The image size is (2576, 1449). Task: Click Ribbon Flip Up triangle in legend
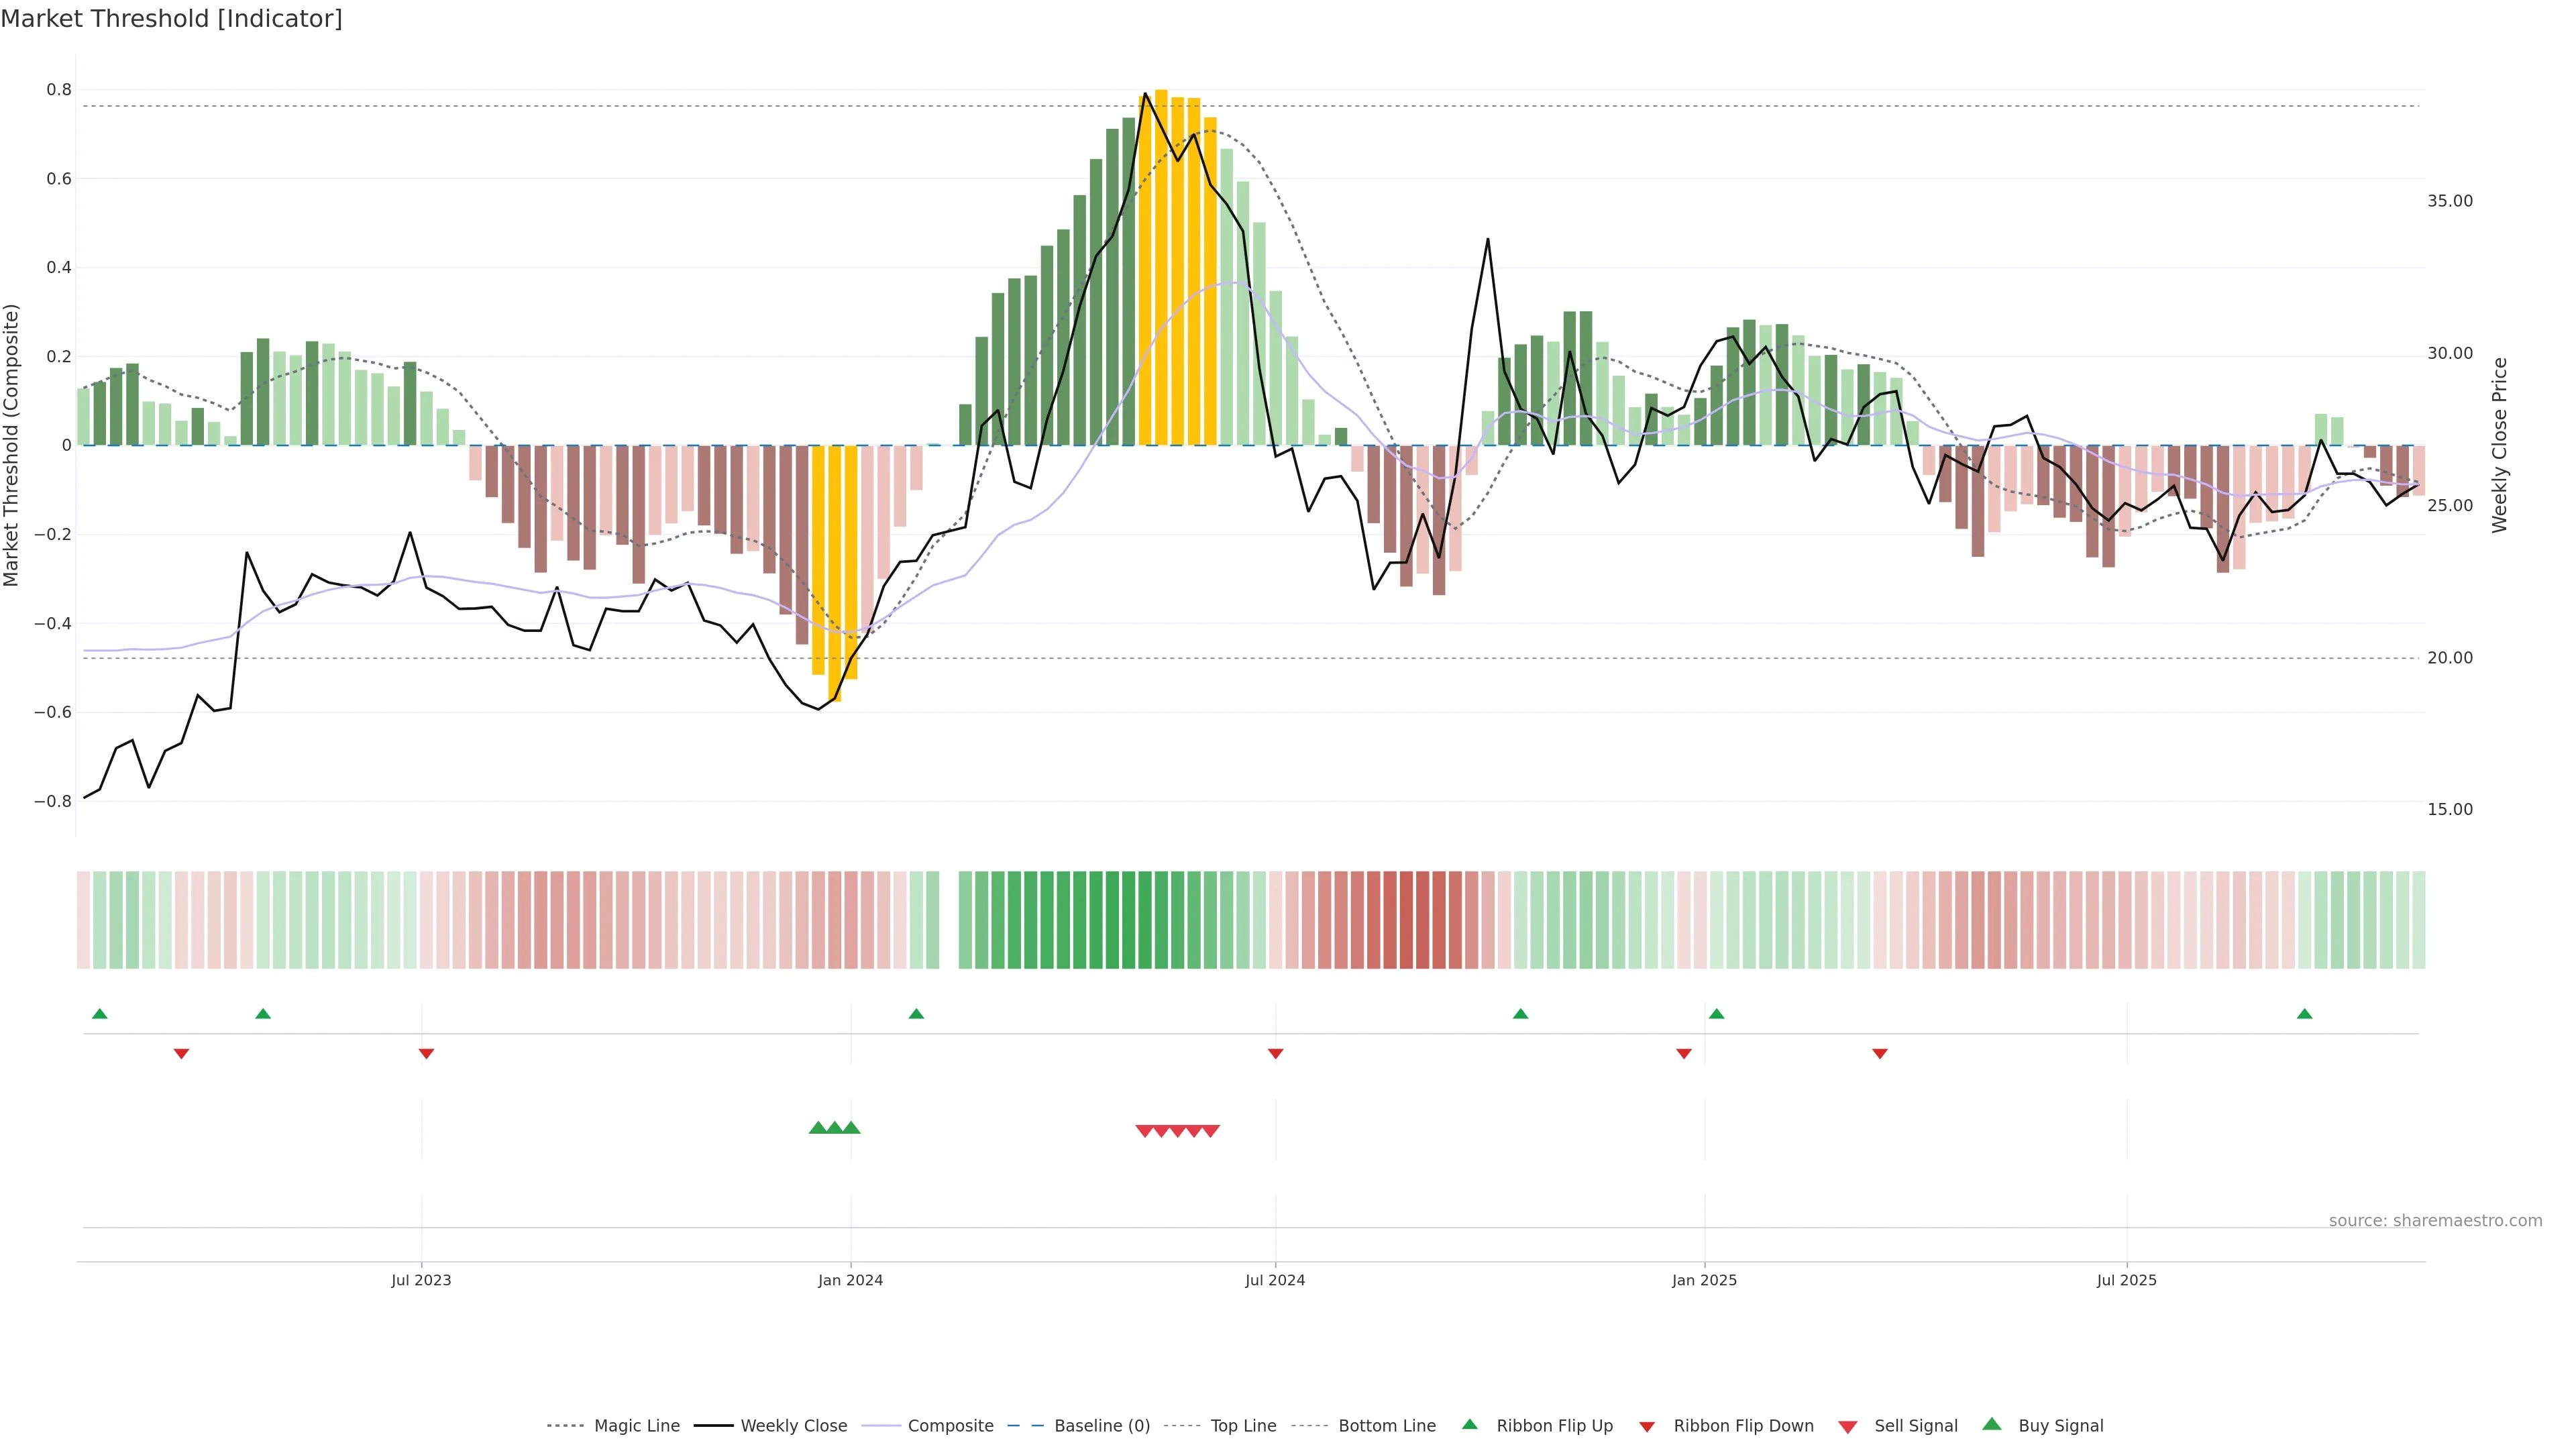coord(1469,1424)
